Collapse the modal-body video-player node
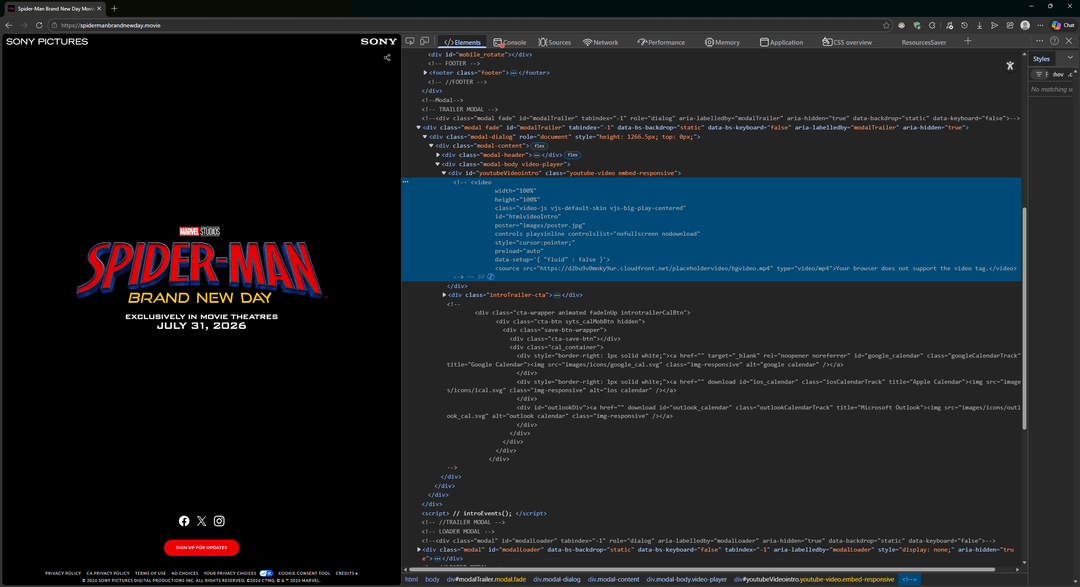 tap(437, 164)
